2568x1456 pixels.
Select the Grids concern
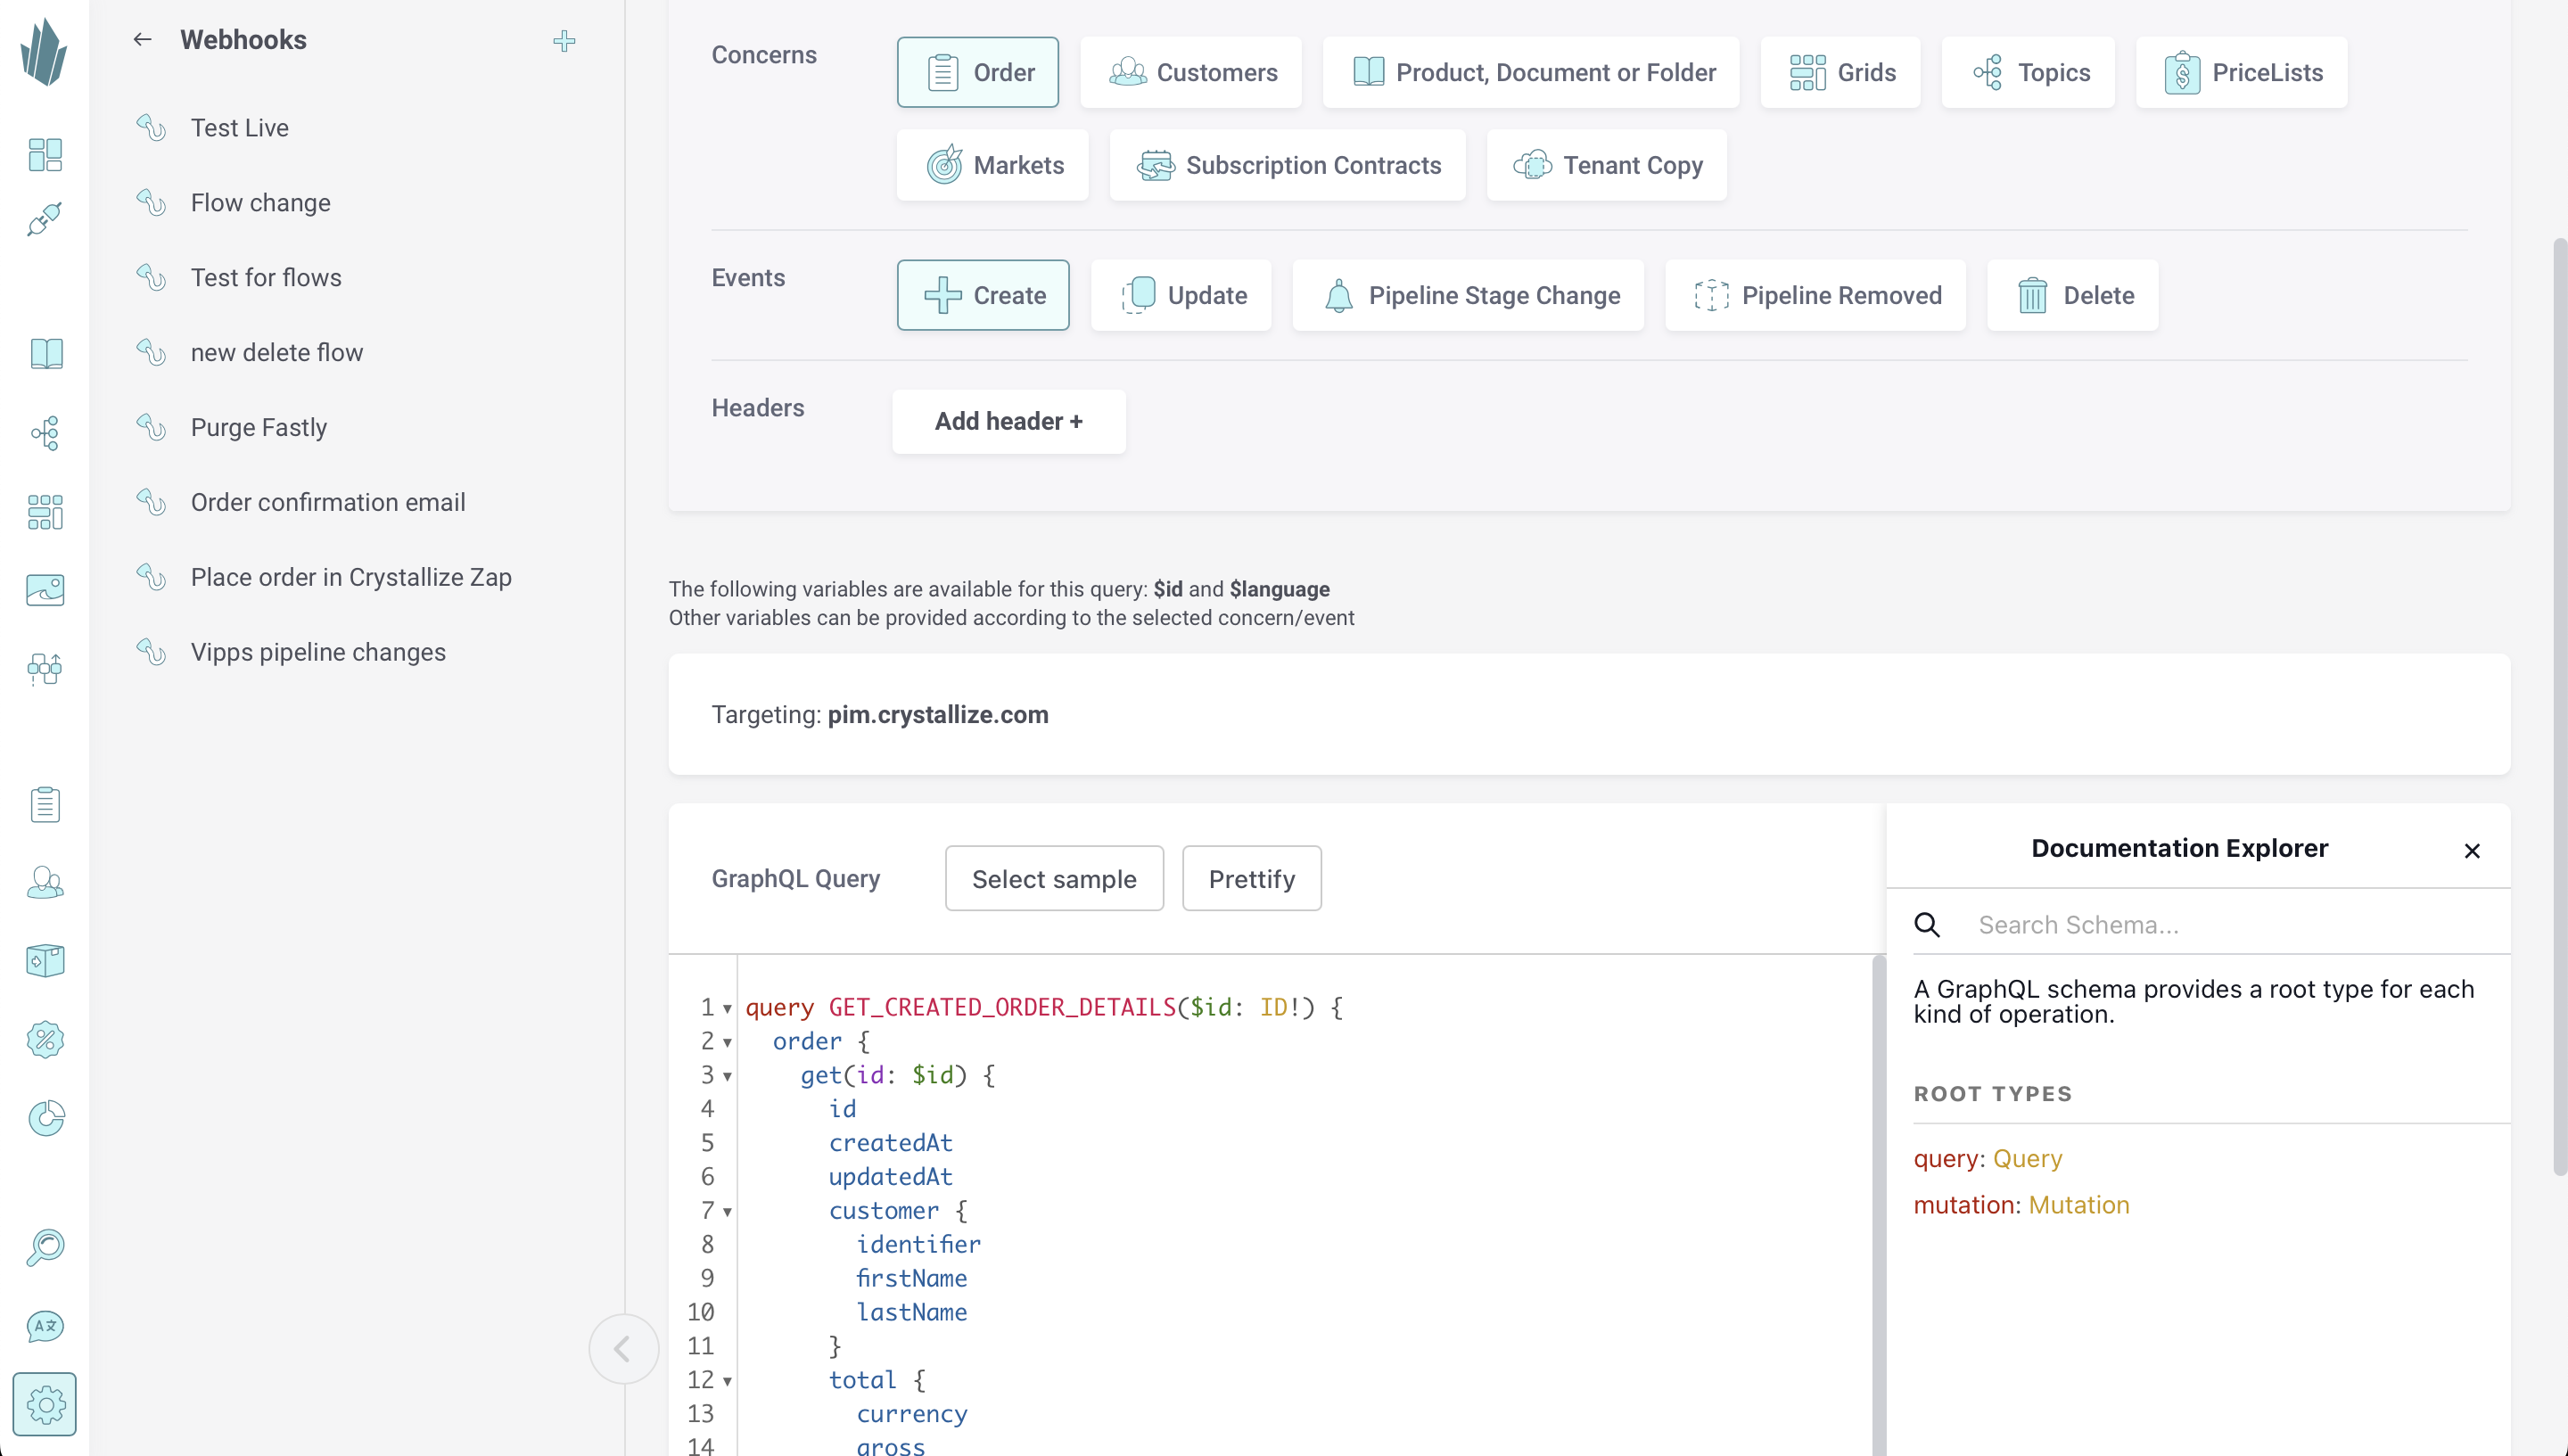click(1841, 72)
